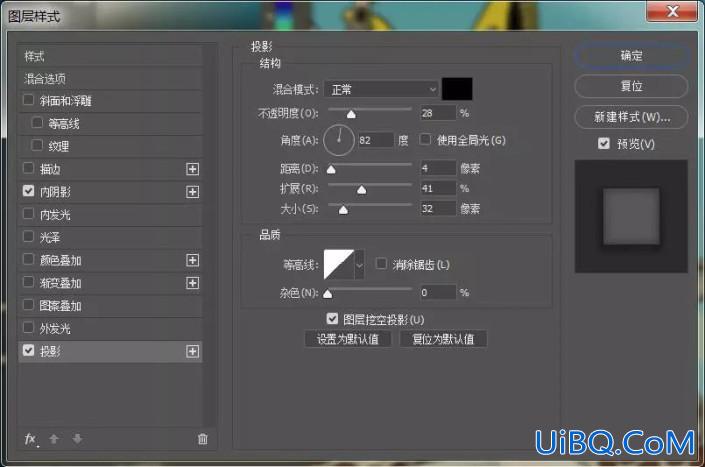Delete effect with the trash icon

203,439
